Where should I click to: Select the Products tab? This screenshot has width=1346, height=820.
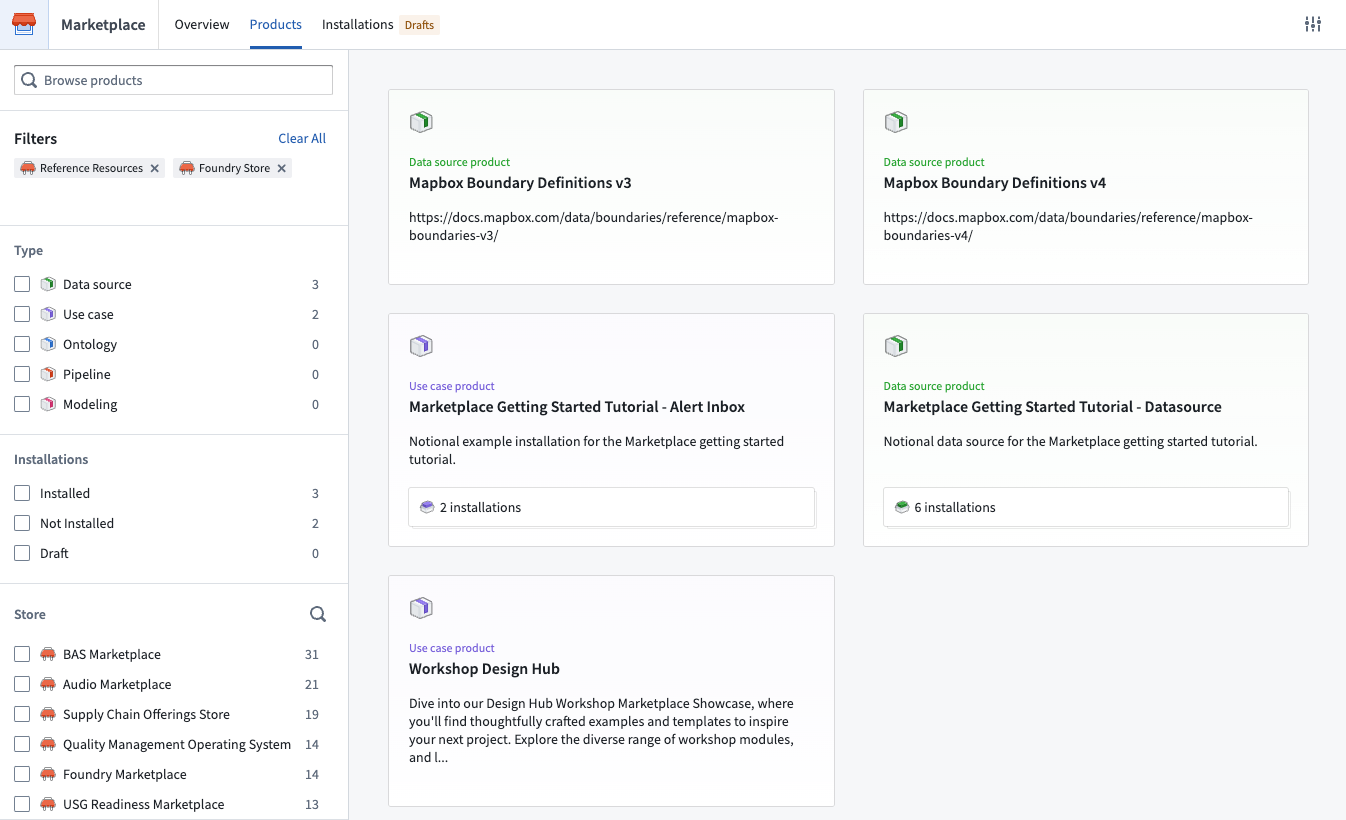275,24
